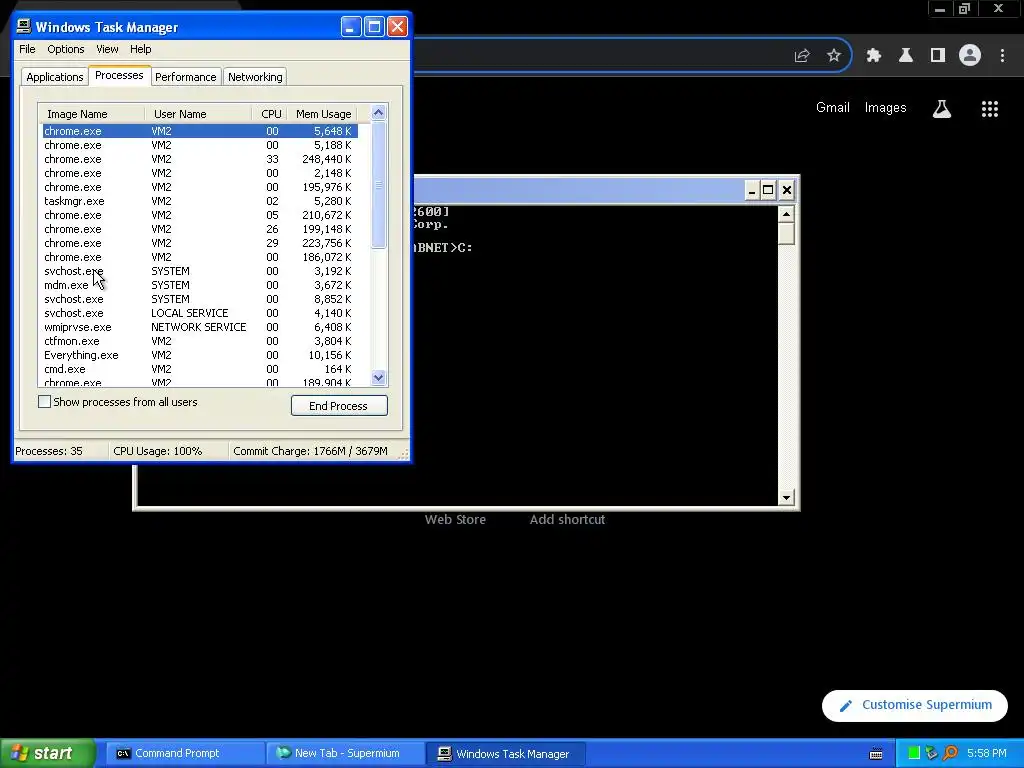
Task: Click Command Prompt scroll up arrow
Action: 786,214
